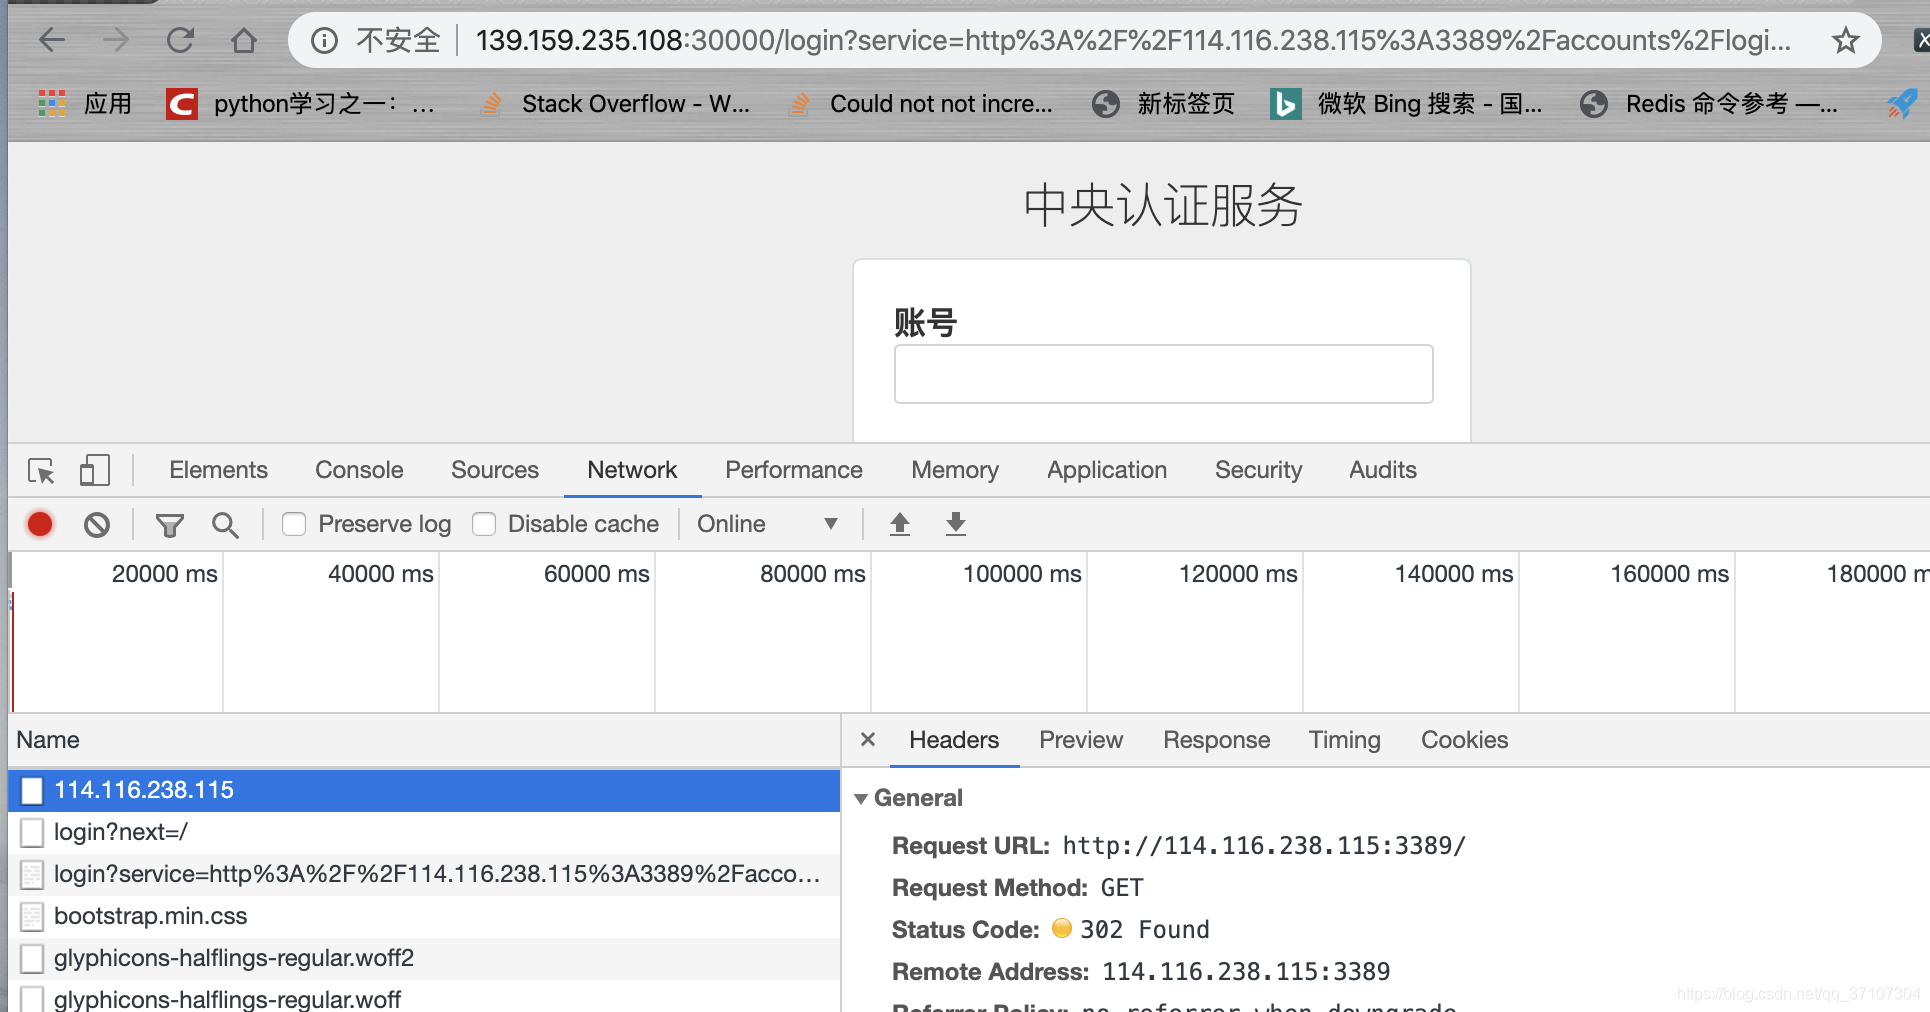Open the 新标签页 bookmark
This screenshot has width=1930, height=1012.
tap(1162, 103)
